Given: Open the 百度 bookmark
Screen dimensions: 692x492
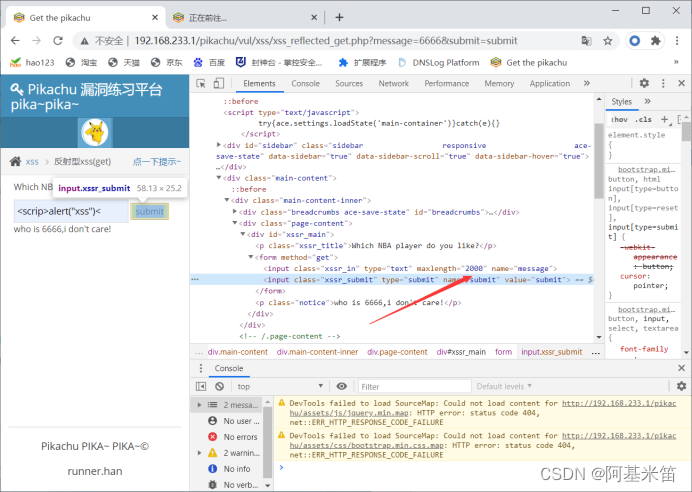Looking at the screenshot, I should point(209,63).
